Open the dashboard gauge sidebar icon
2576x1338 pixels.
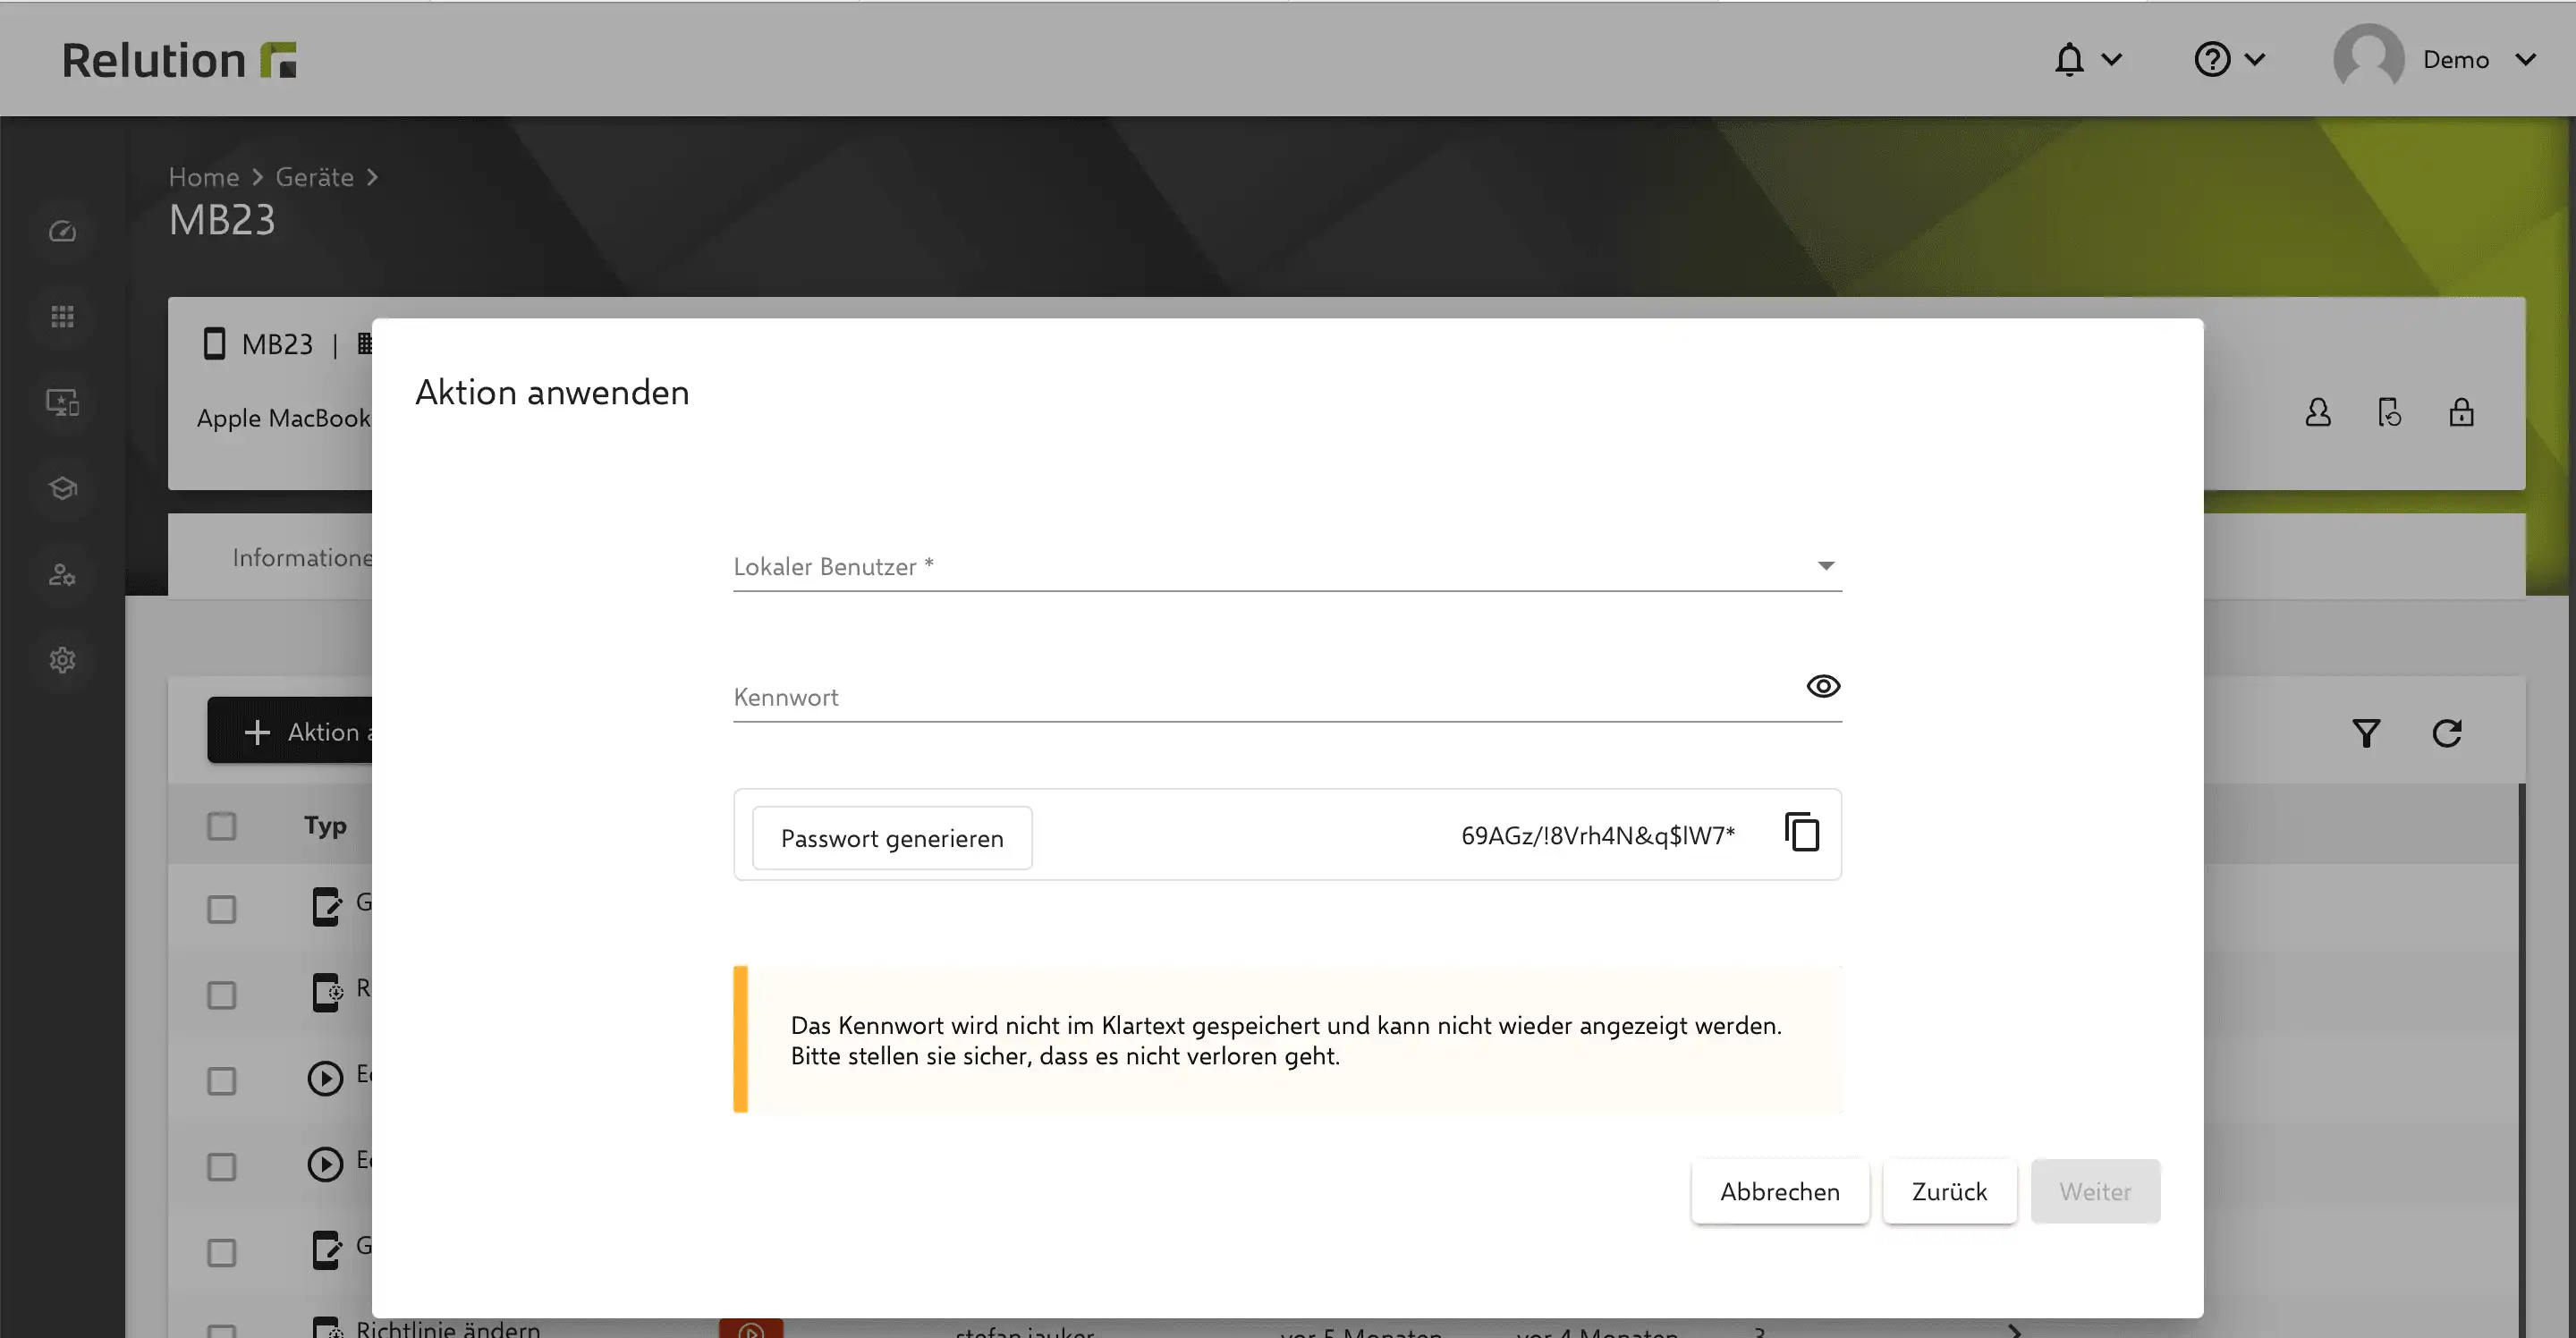coord(62,231)
